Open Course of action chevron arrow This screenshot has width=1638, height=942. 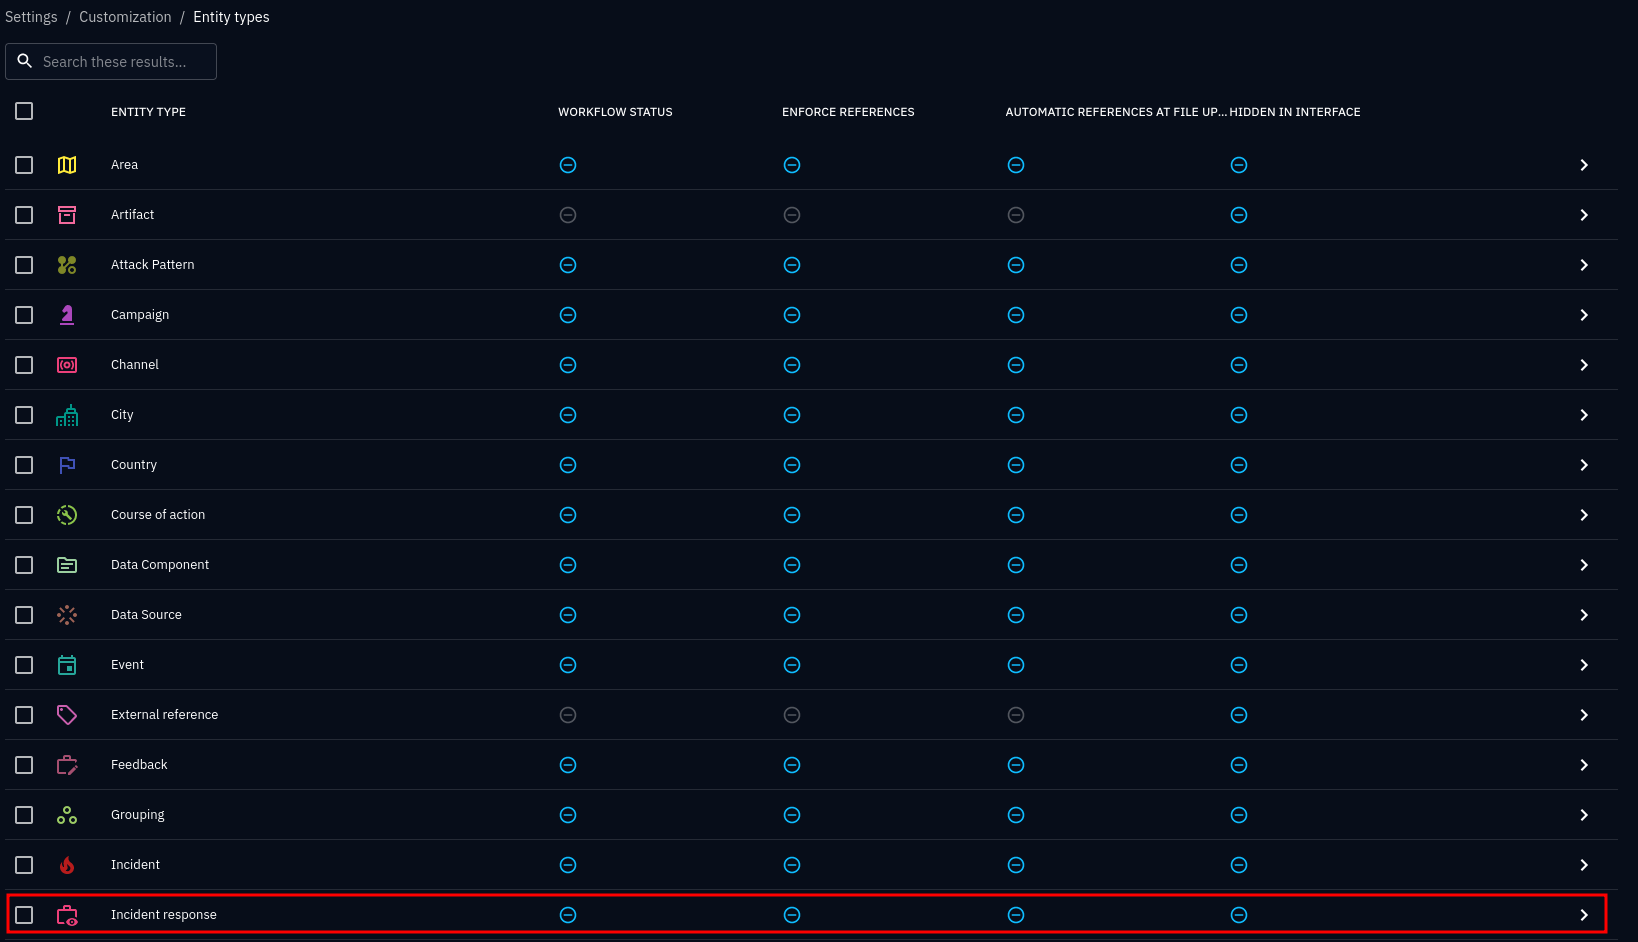coord(1584,515)
